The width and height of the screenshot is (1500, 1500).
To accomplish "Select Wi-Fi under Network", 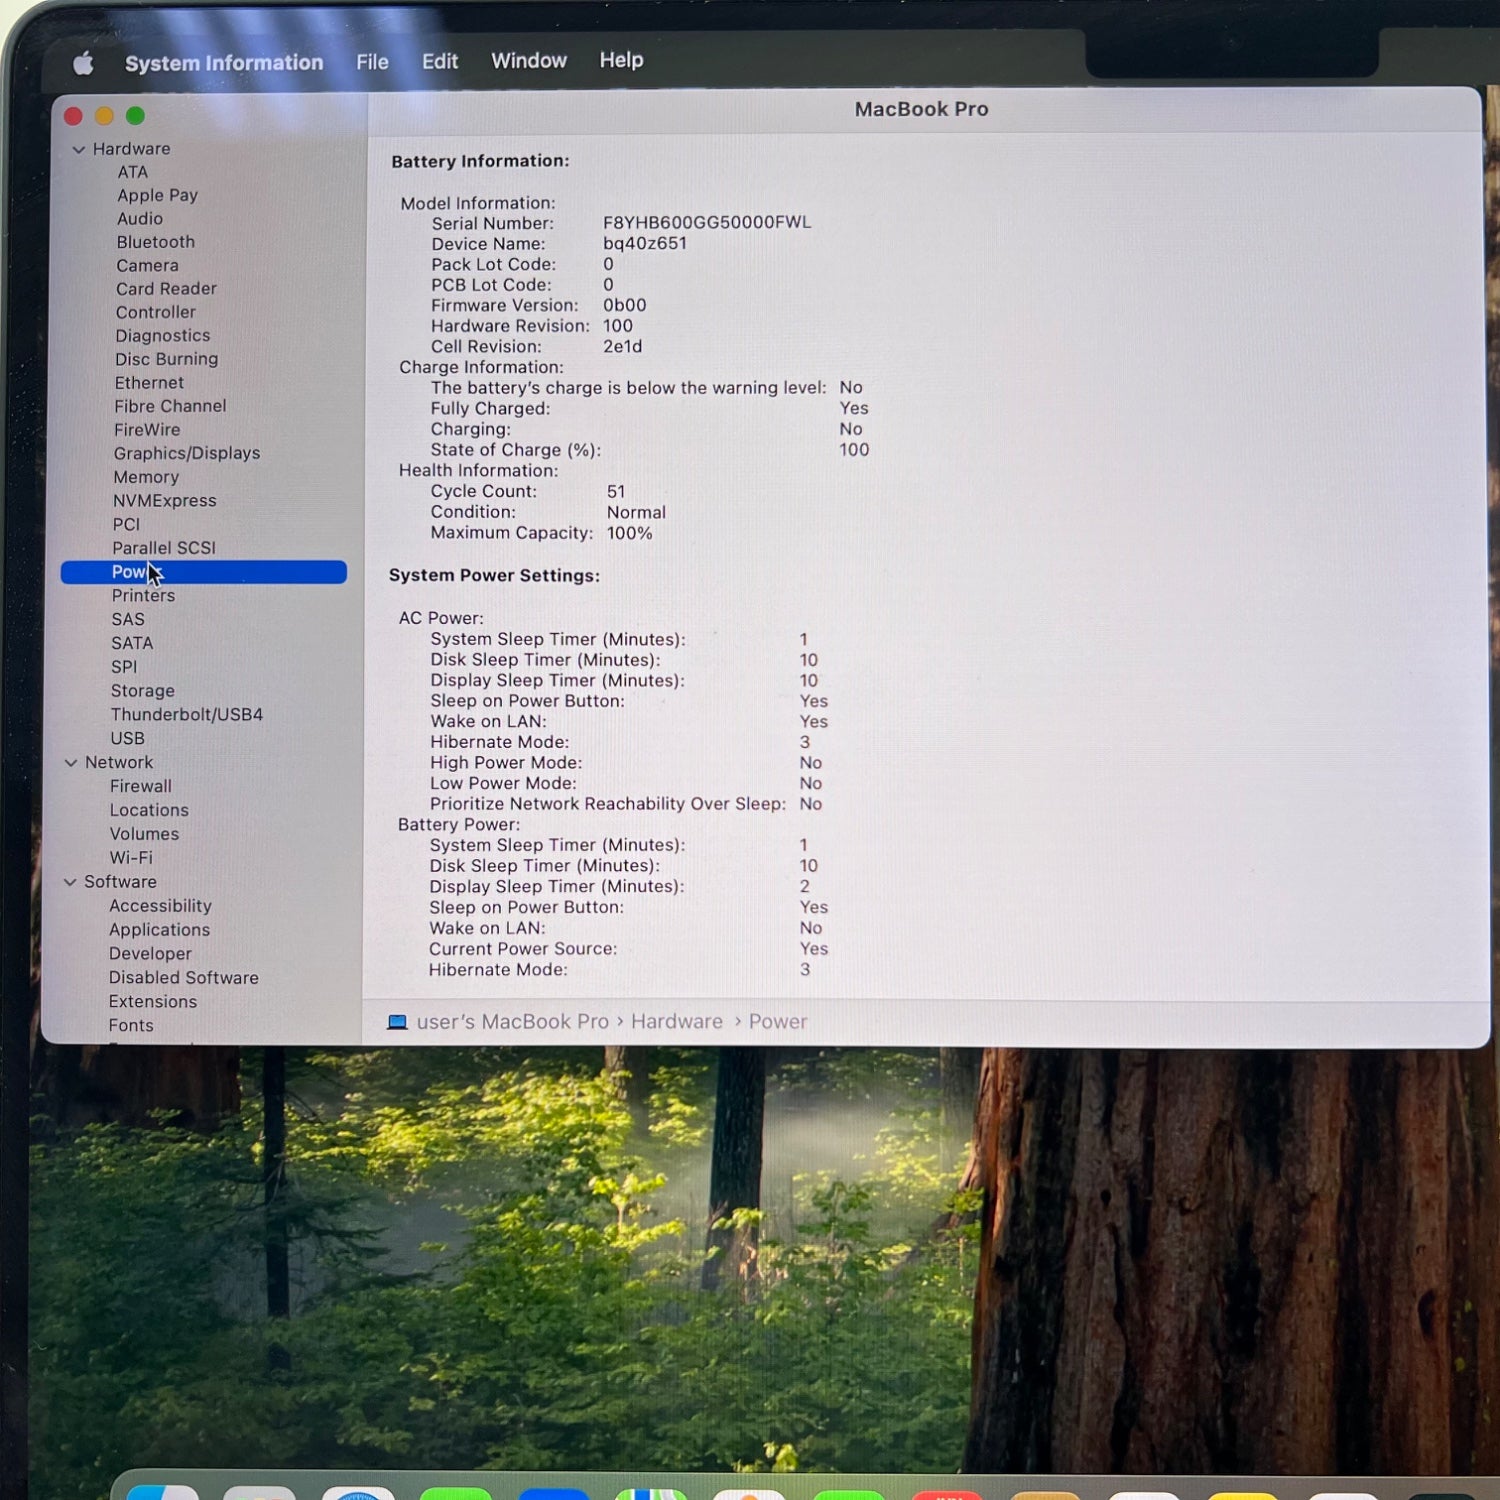I will coord(131,858).
